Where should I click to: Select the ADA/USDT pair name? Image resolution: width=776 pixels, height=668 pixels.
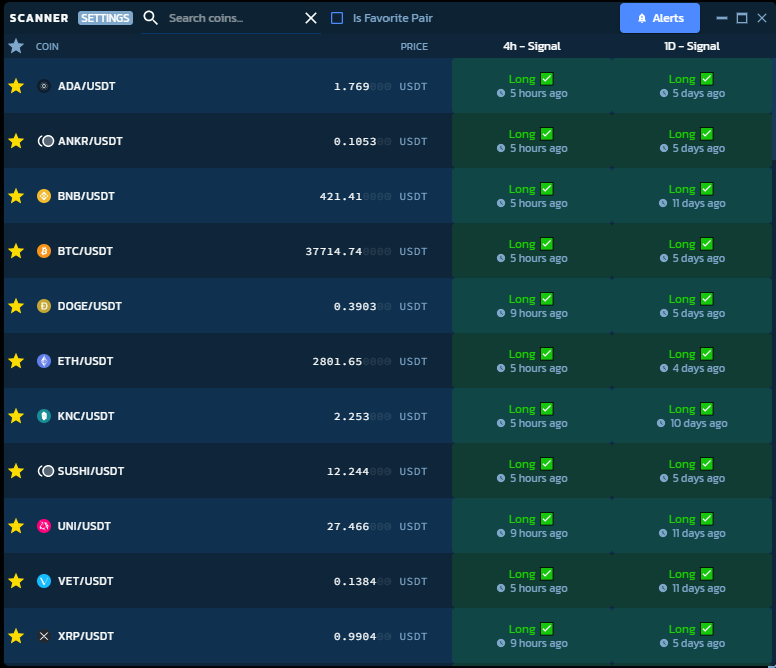point(87,86)
